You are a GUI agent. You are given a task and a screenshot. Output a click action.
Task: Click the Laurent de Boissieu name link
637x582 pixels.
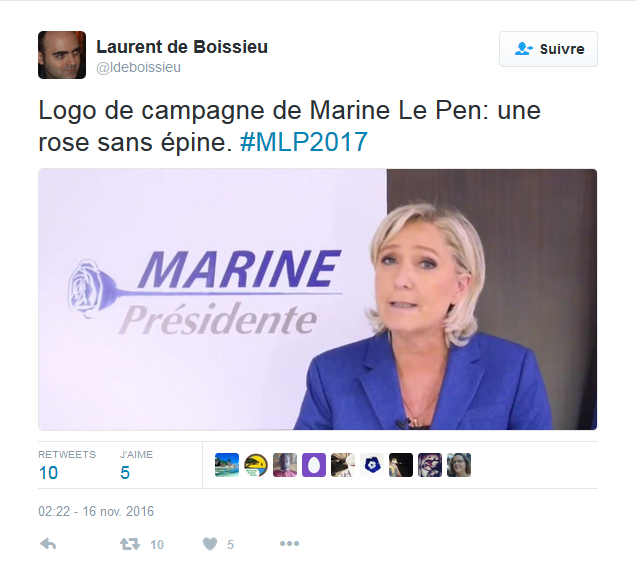[182, 47]
